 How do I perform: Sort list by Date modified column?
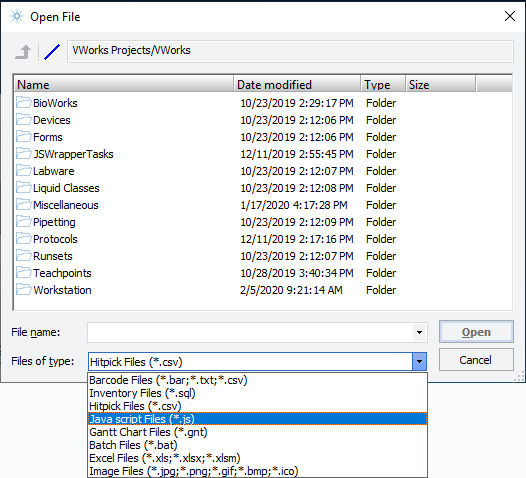click(297, 84)
